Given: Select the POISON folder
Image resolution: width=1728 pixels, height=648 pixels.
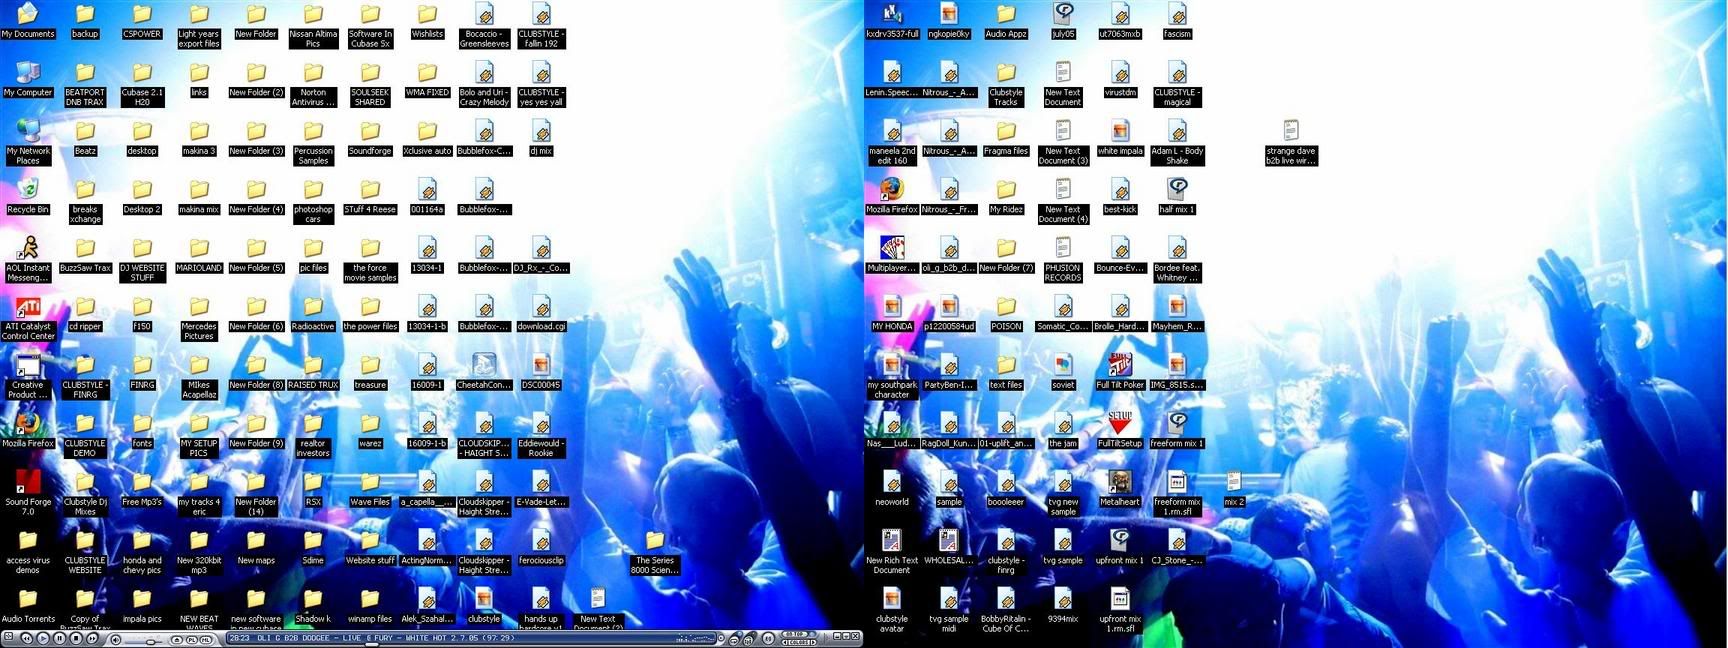Looking at the screenshot, I should point(1006,313).
